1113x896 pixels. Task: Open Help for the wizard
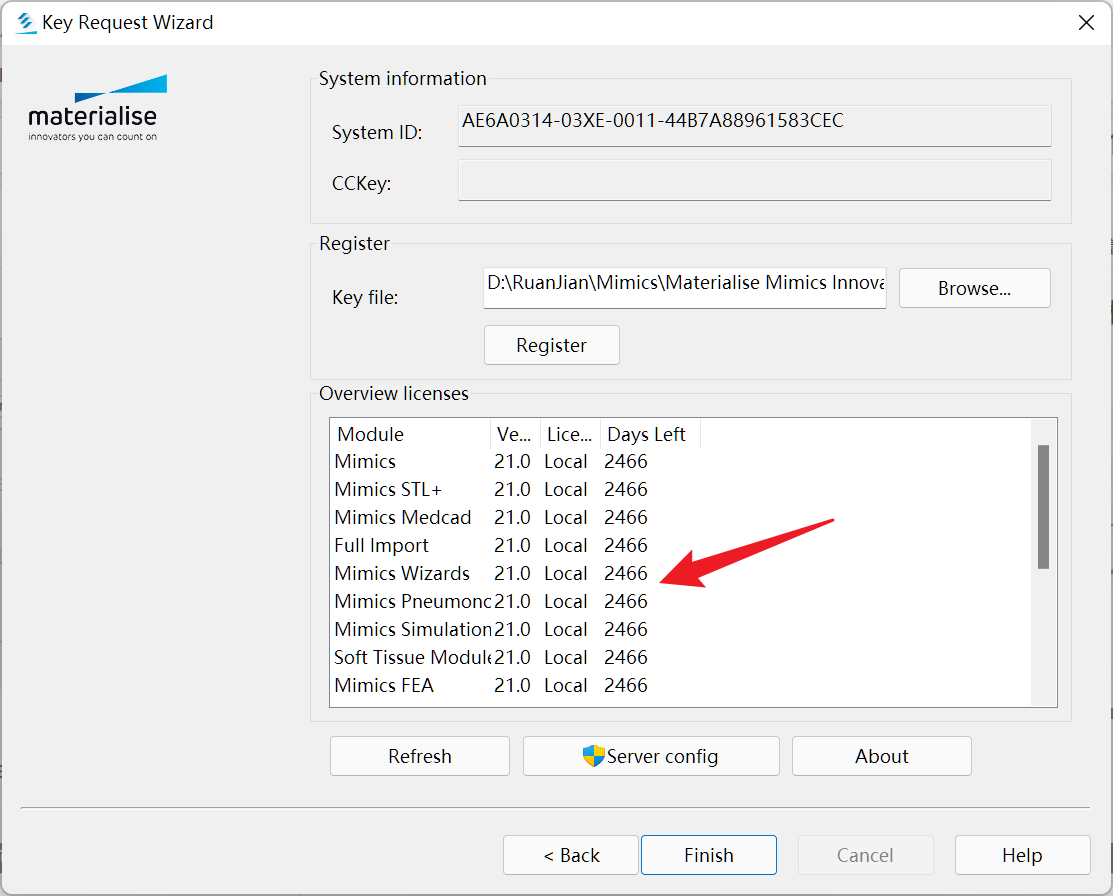(x=1022, y=855)
